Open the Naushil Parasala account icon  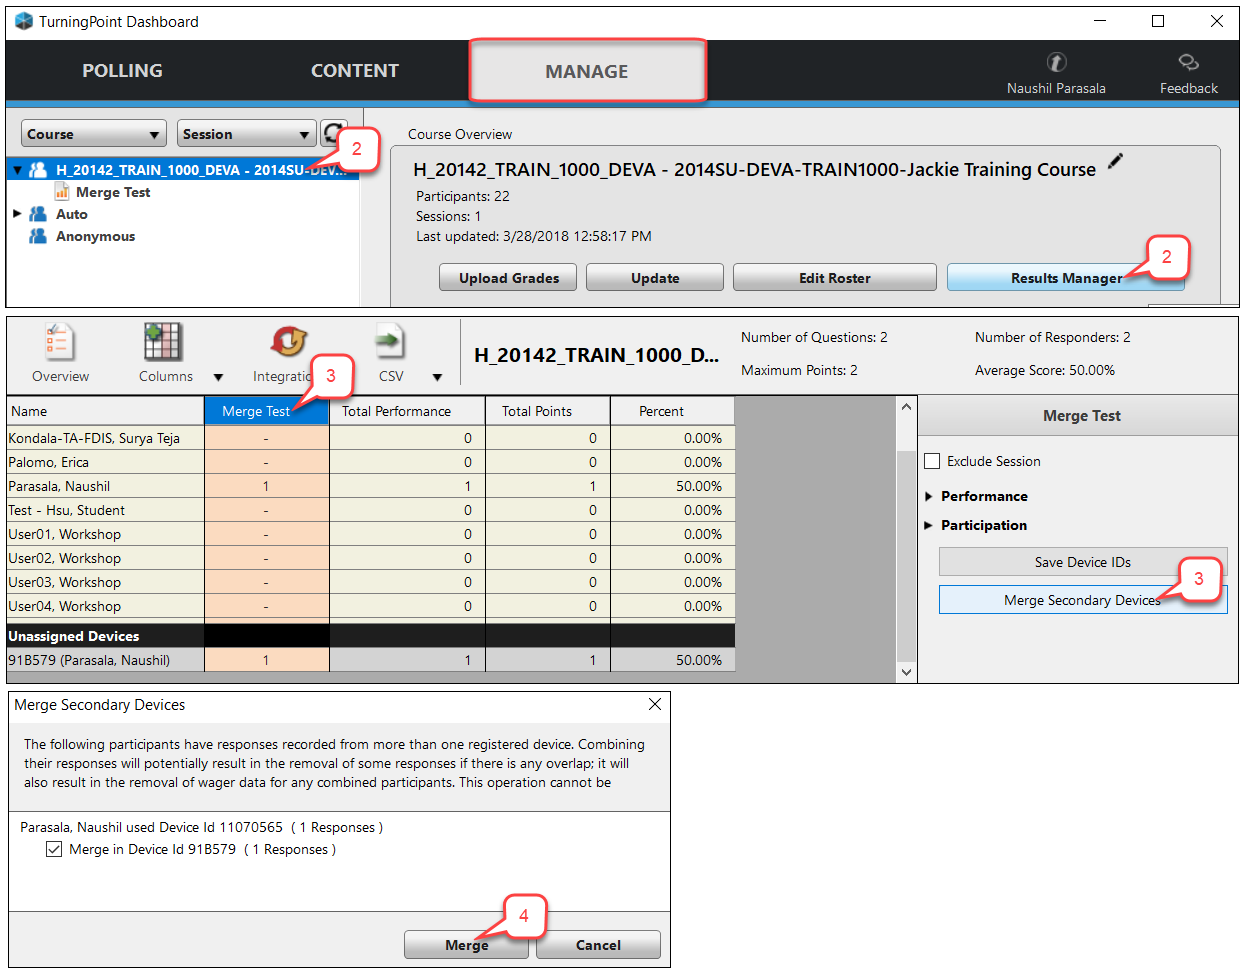pyautogui.click(x=1056, y=62)
